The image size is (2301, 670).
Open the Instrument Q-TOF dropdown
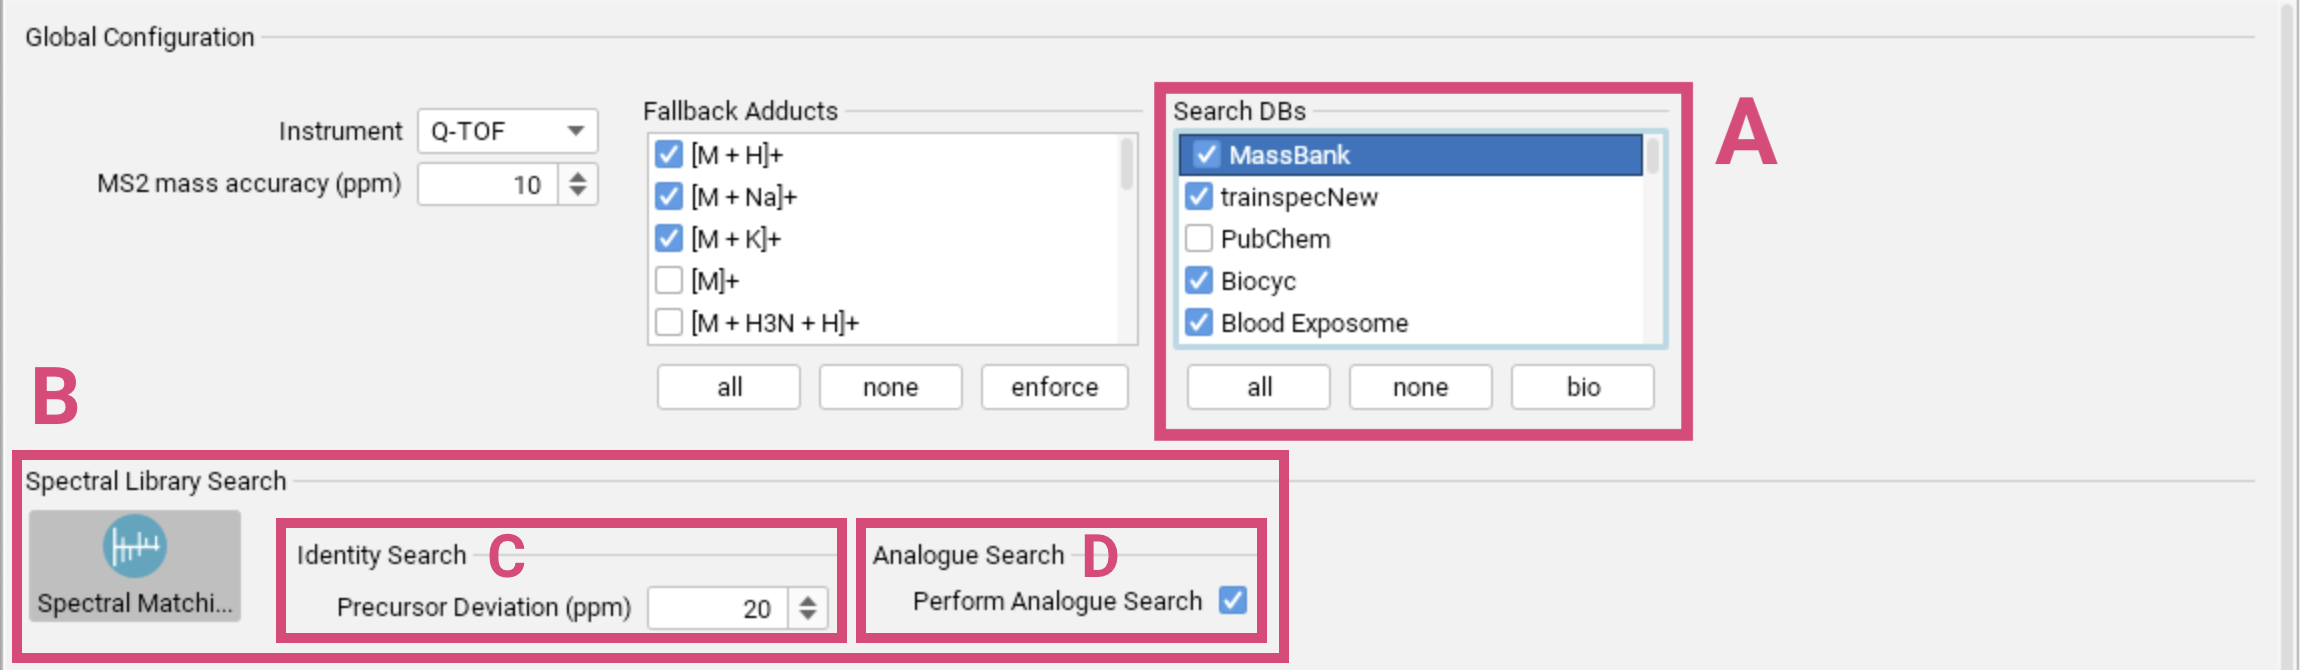tap(507, 131)
